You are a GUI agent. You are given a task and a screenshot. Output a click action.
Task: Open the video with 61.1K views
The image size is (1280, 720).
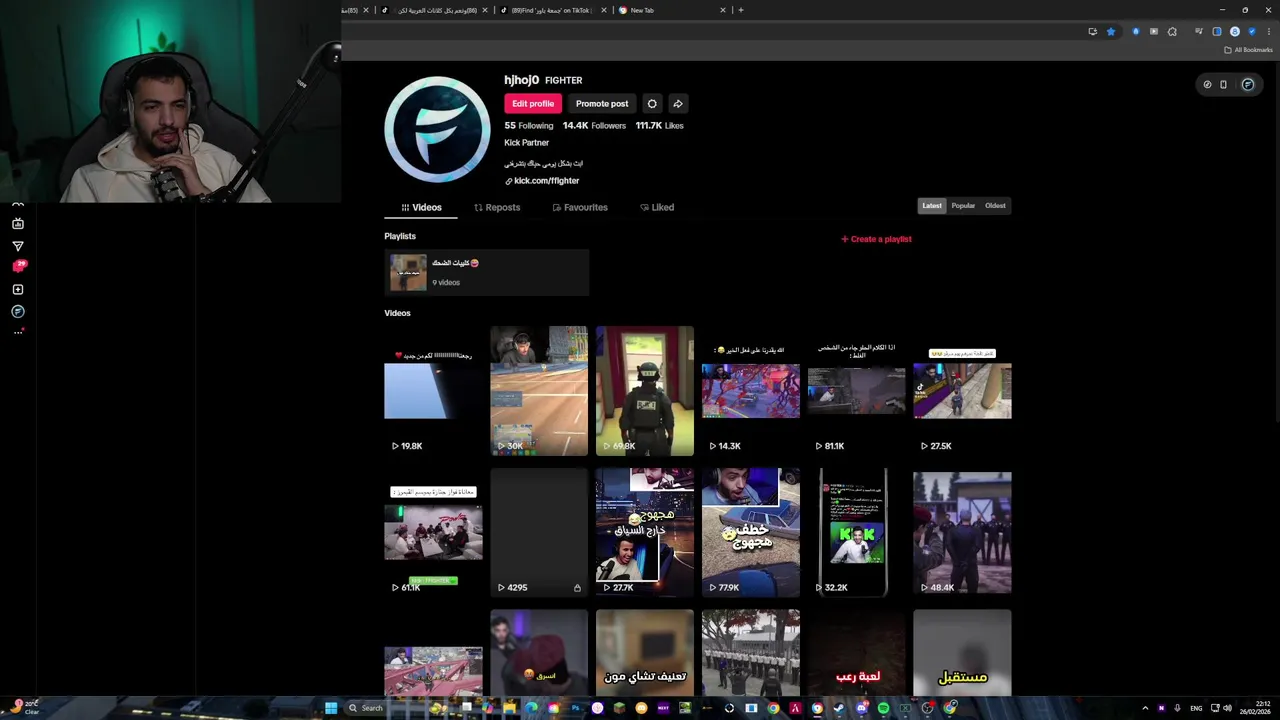[433, 533]
